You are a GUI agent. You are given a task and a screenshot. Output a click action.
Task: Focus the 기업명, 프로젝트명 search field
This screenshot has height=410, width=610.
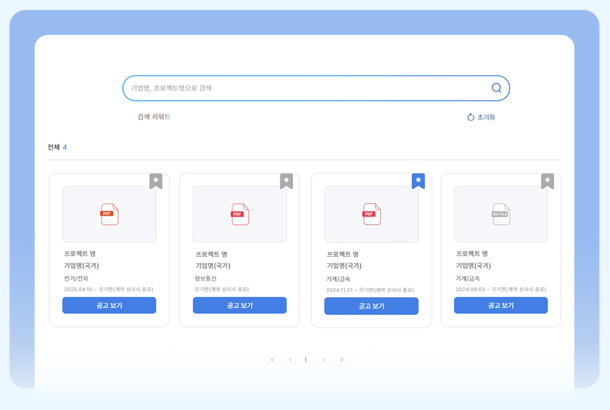pos(300,88)
